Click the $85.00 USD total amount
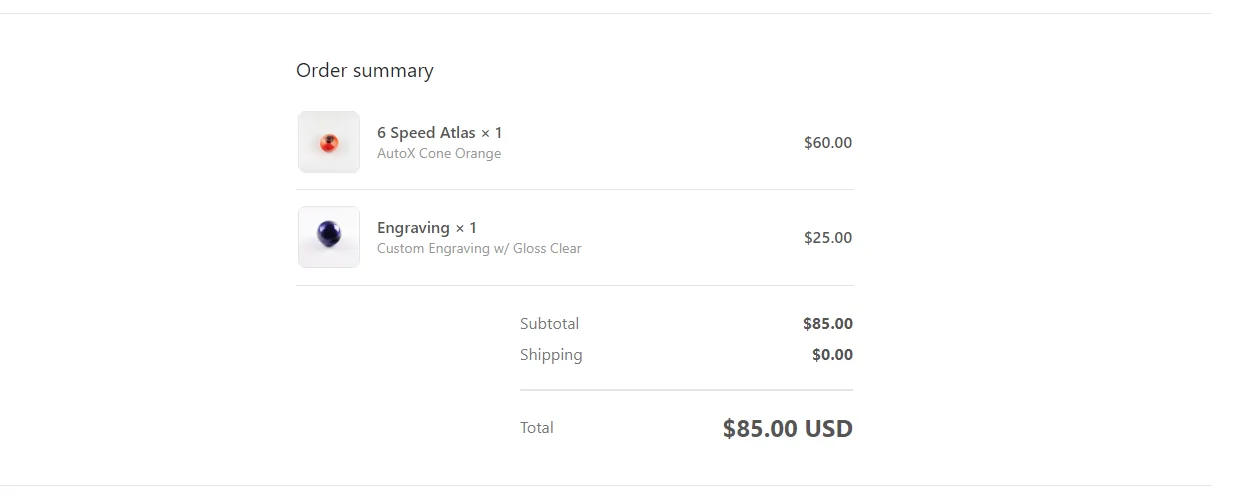The image size is (1236, 496). click(788, 429)
